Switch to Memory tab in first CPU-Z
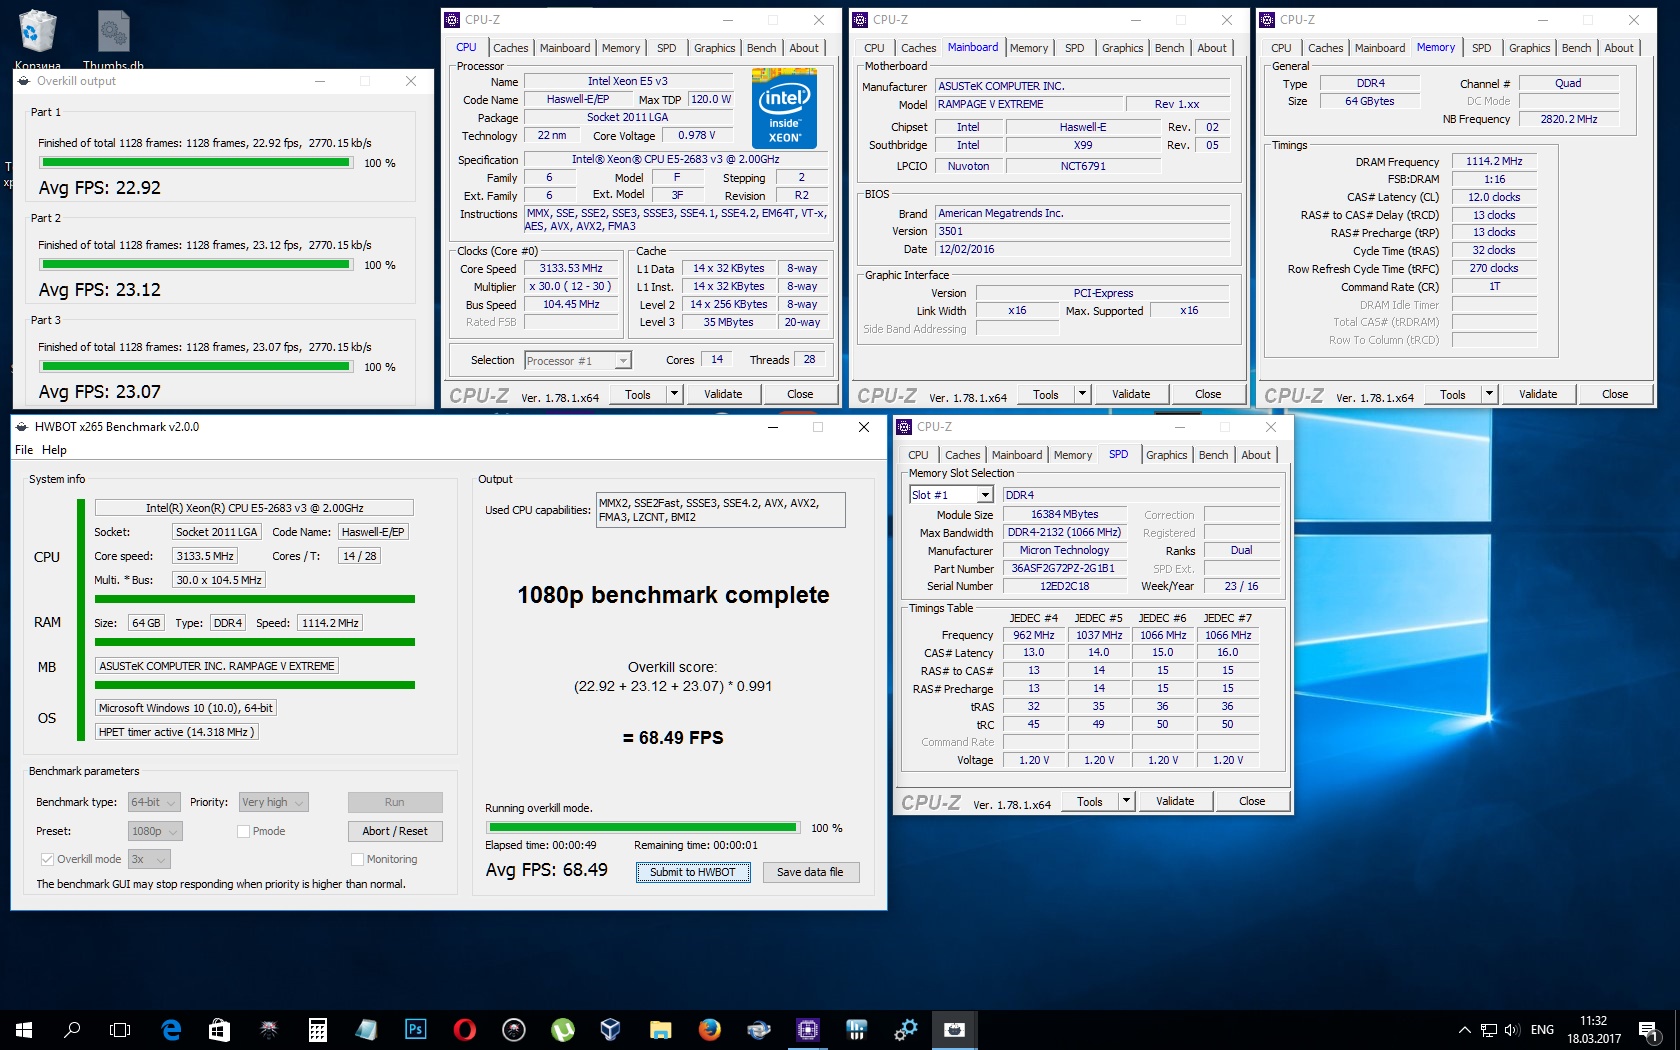Screen dimensions: 1680x1050 tap(620, 48)
